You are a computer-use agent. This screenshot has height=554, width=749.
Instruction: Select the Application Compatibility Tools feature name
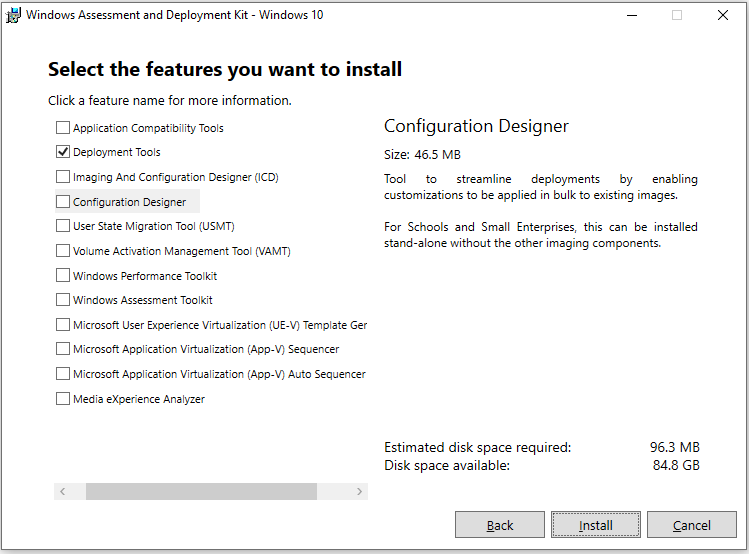148,128
